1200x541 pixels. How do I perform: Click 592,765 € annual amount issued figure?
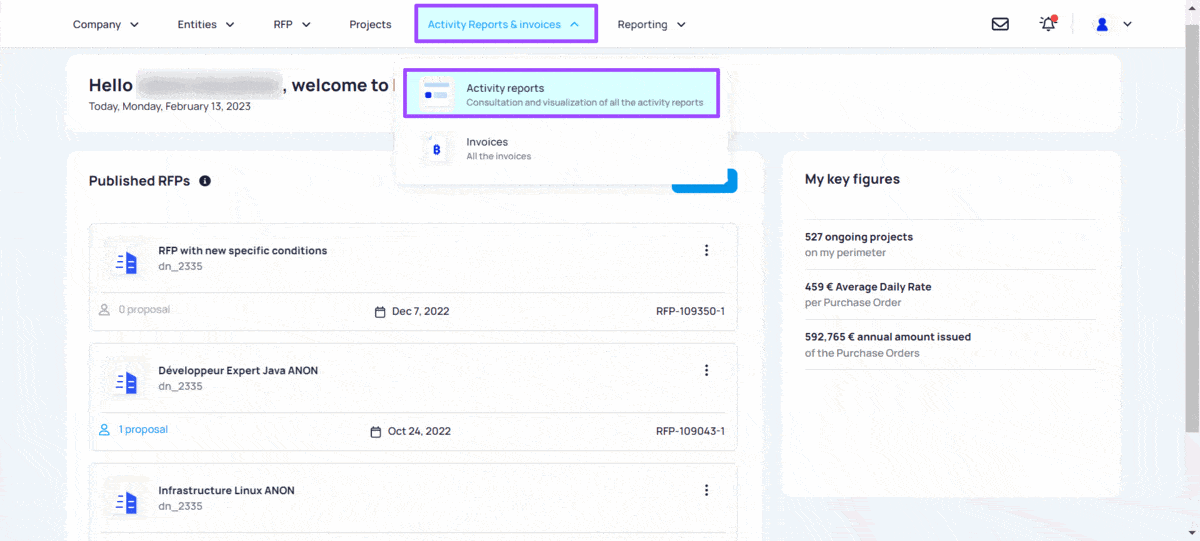888,337
